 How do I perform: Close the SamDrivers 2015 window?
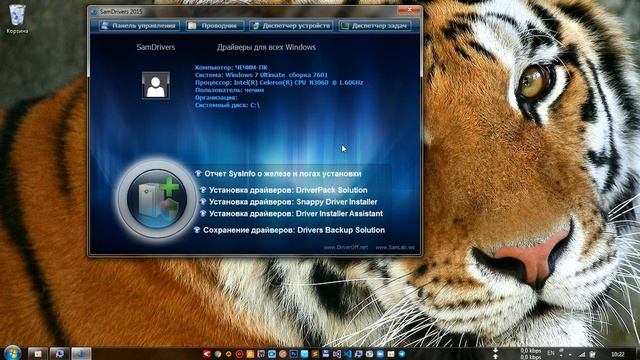[409, 10]
